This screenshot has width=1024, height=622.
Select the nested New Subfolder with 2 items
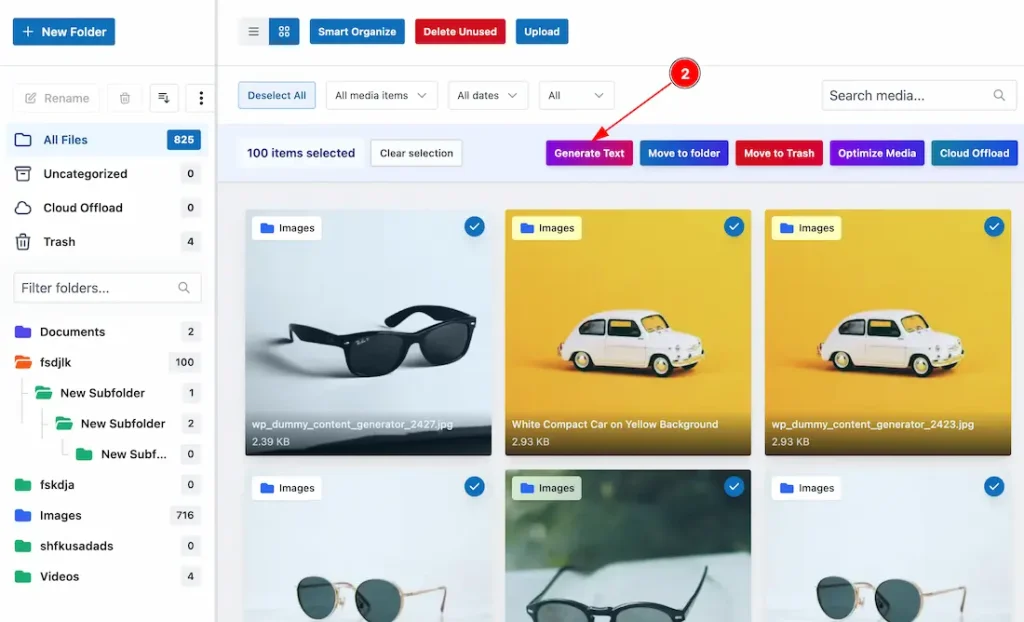click(x=128, y=423)
